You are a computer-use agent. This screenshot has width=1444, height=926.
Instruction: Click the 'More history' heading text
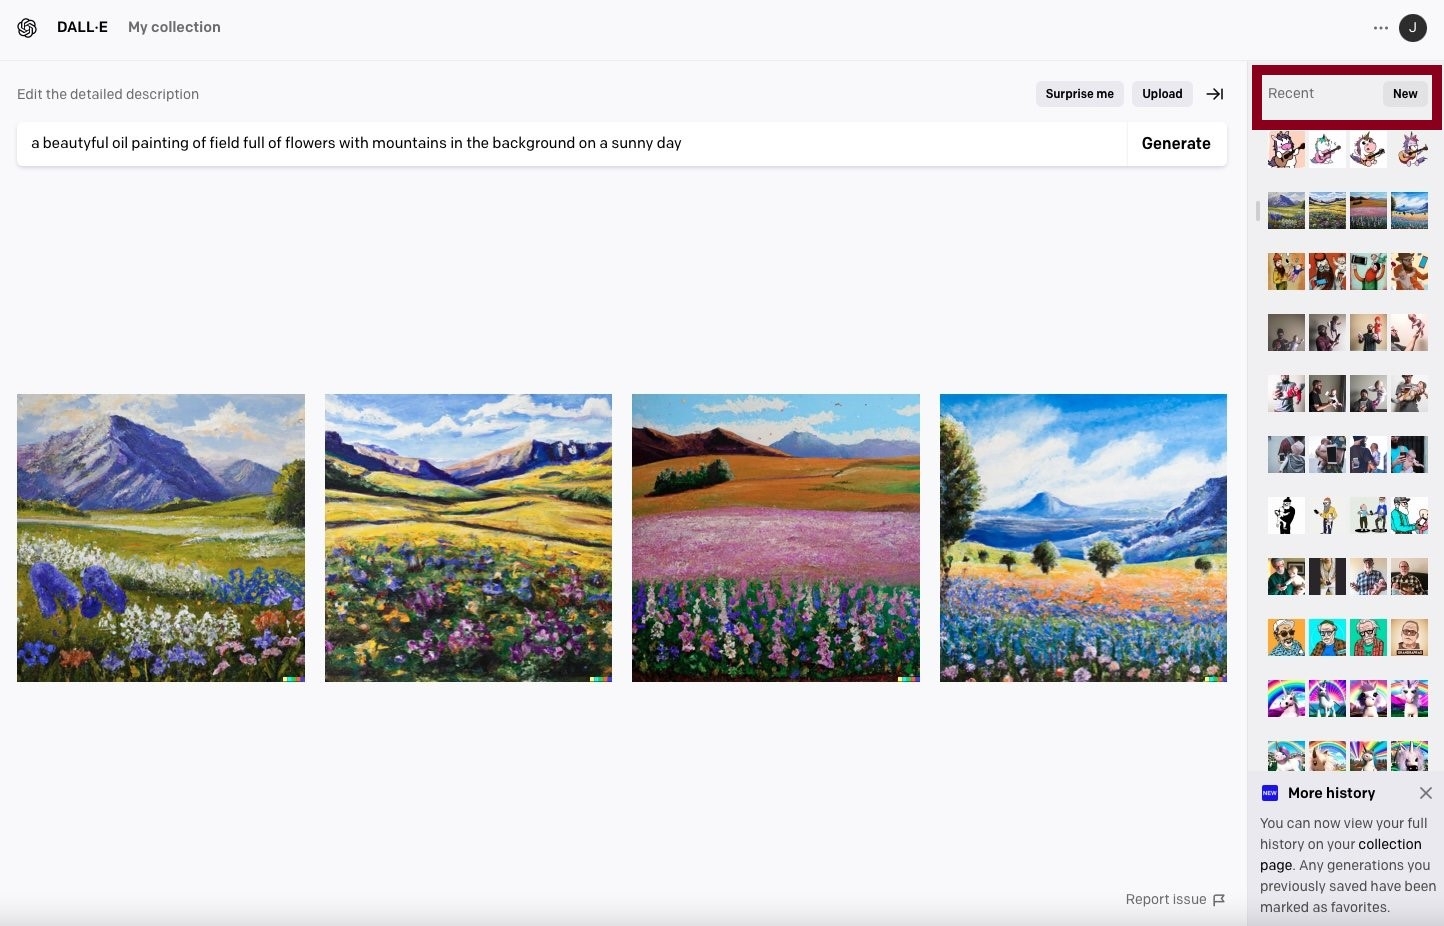coord(1331,793)
